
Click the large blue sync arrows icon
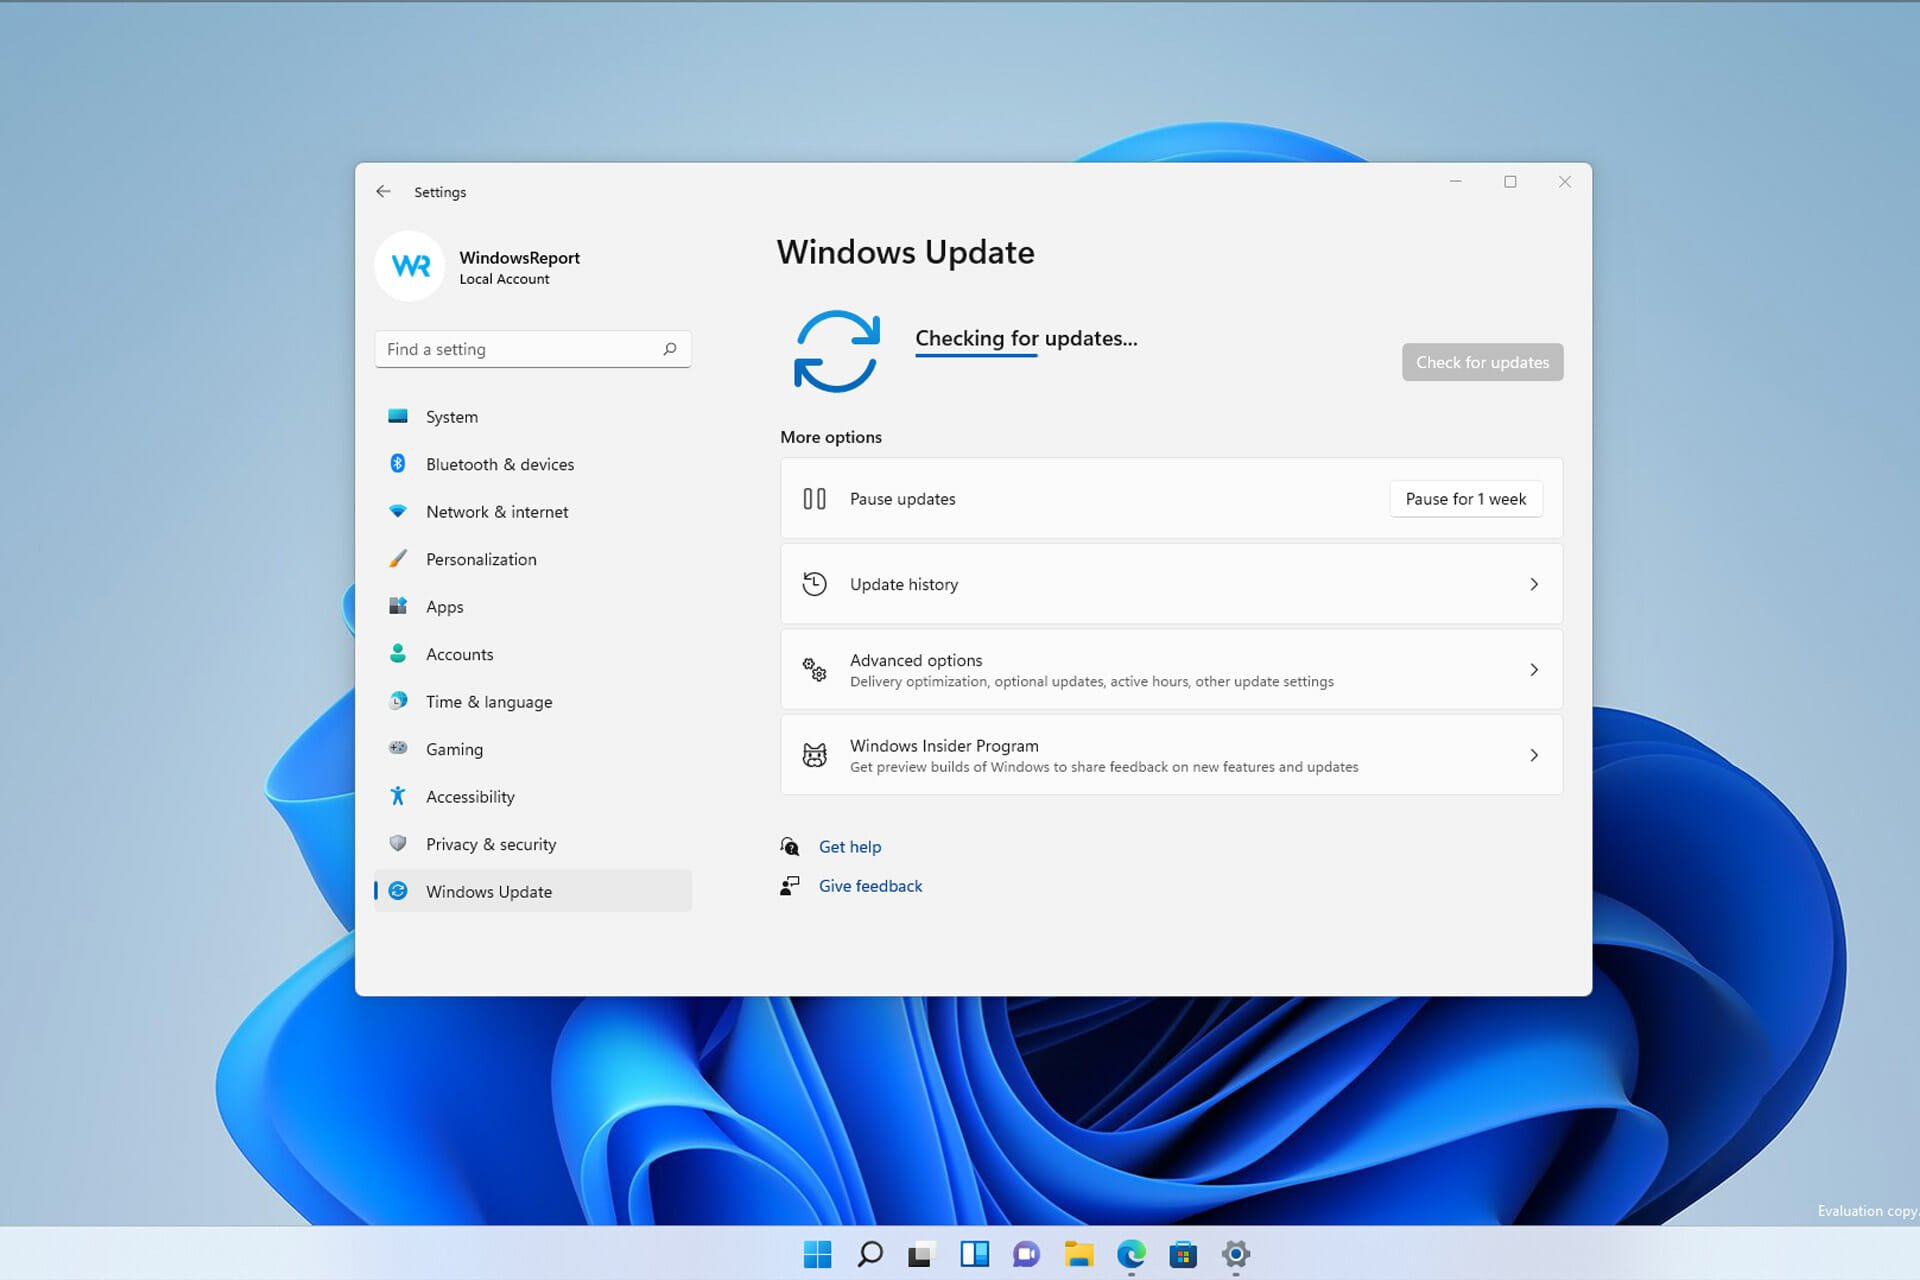click(837, 351)
